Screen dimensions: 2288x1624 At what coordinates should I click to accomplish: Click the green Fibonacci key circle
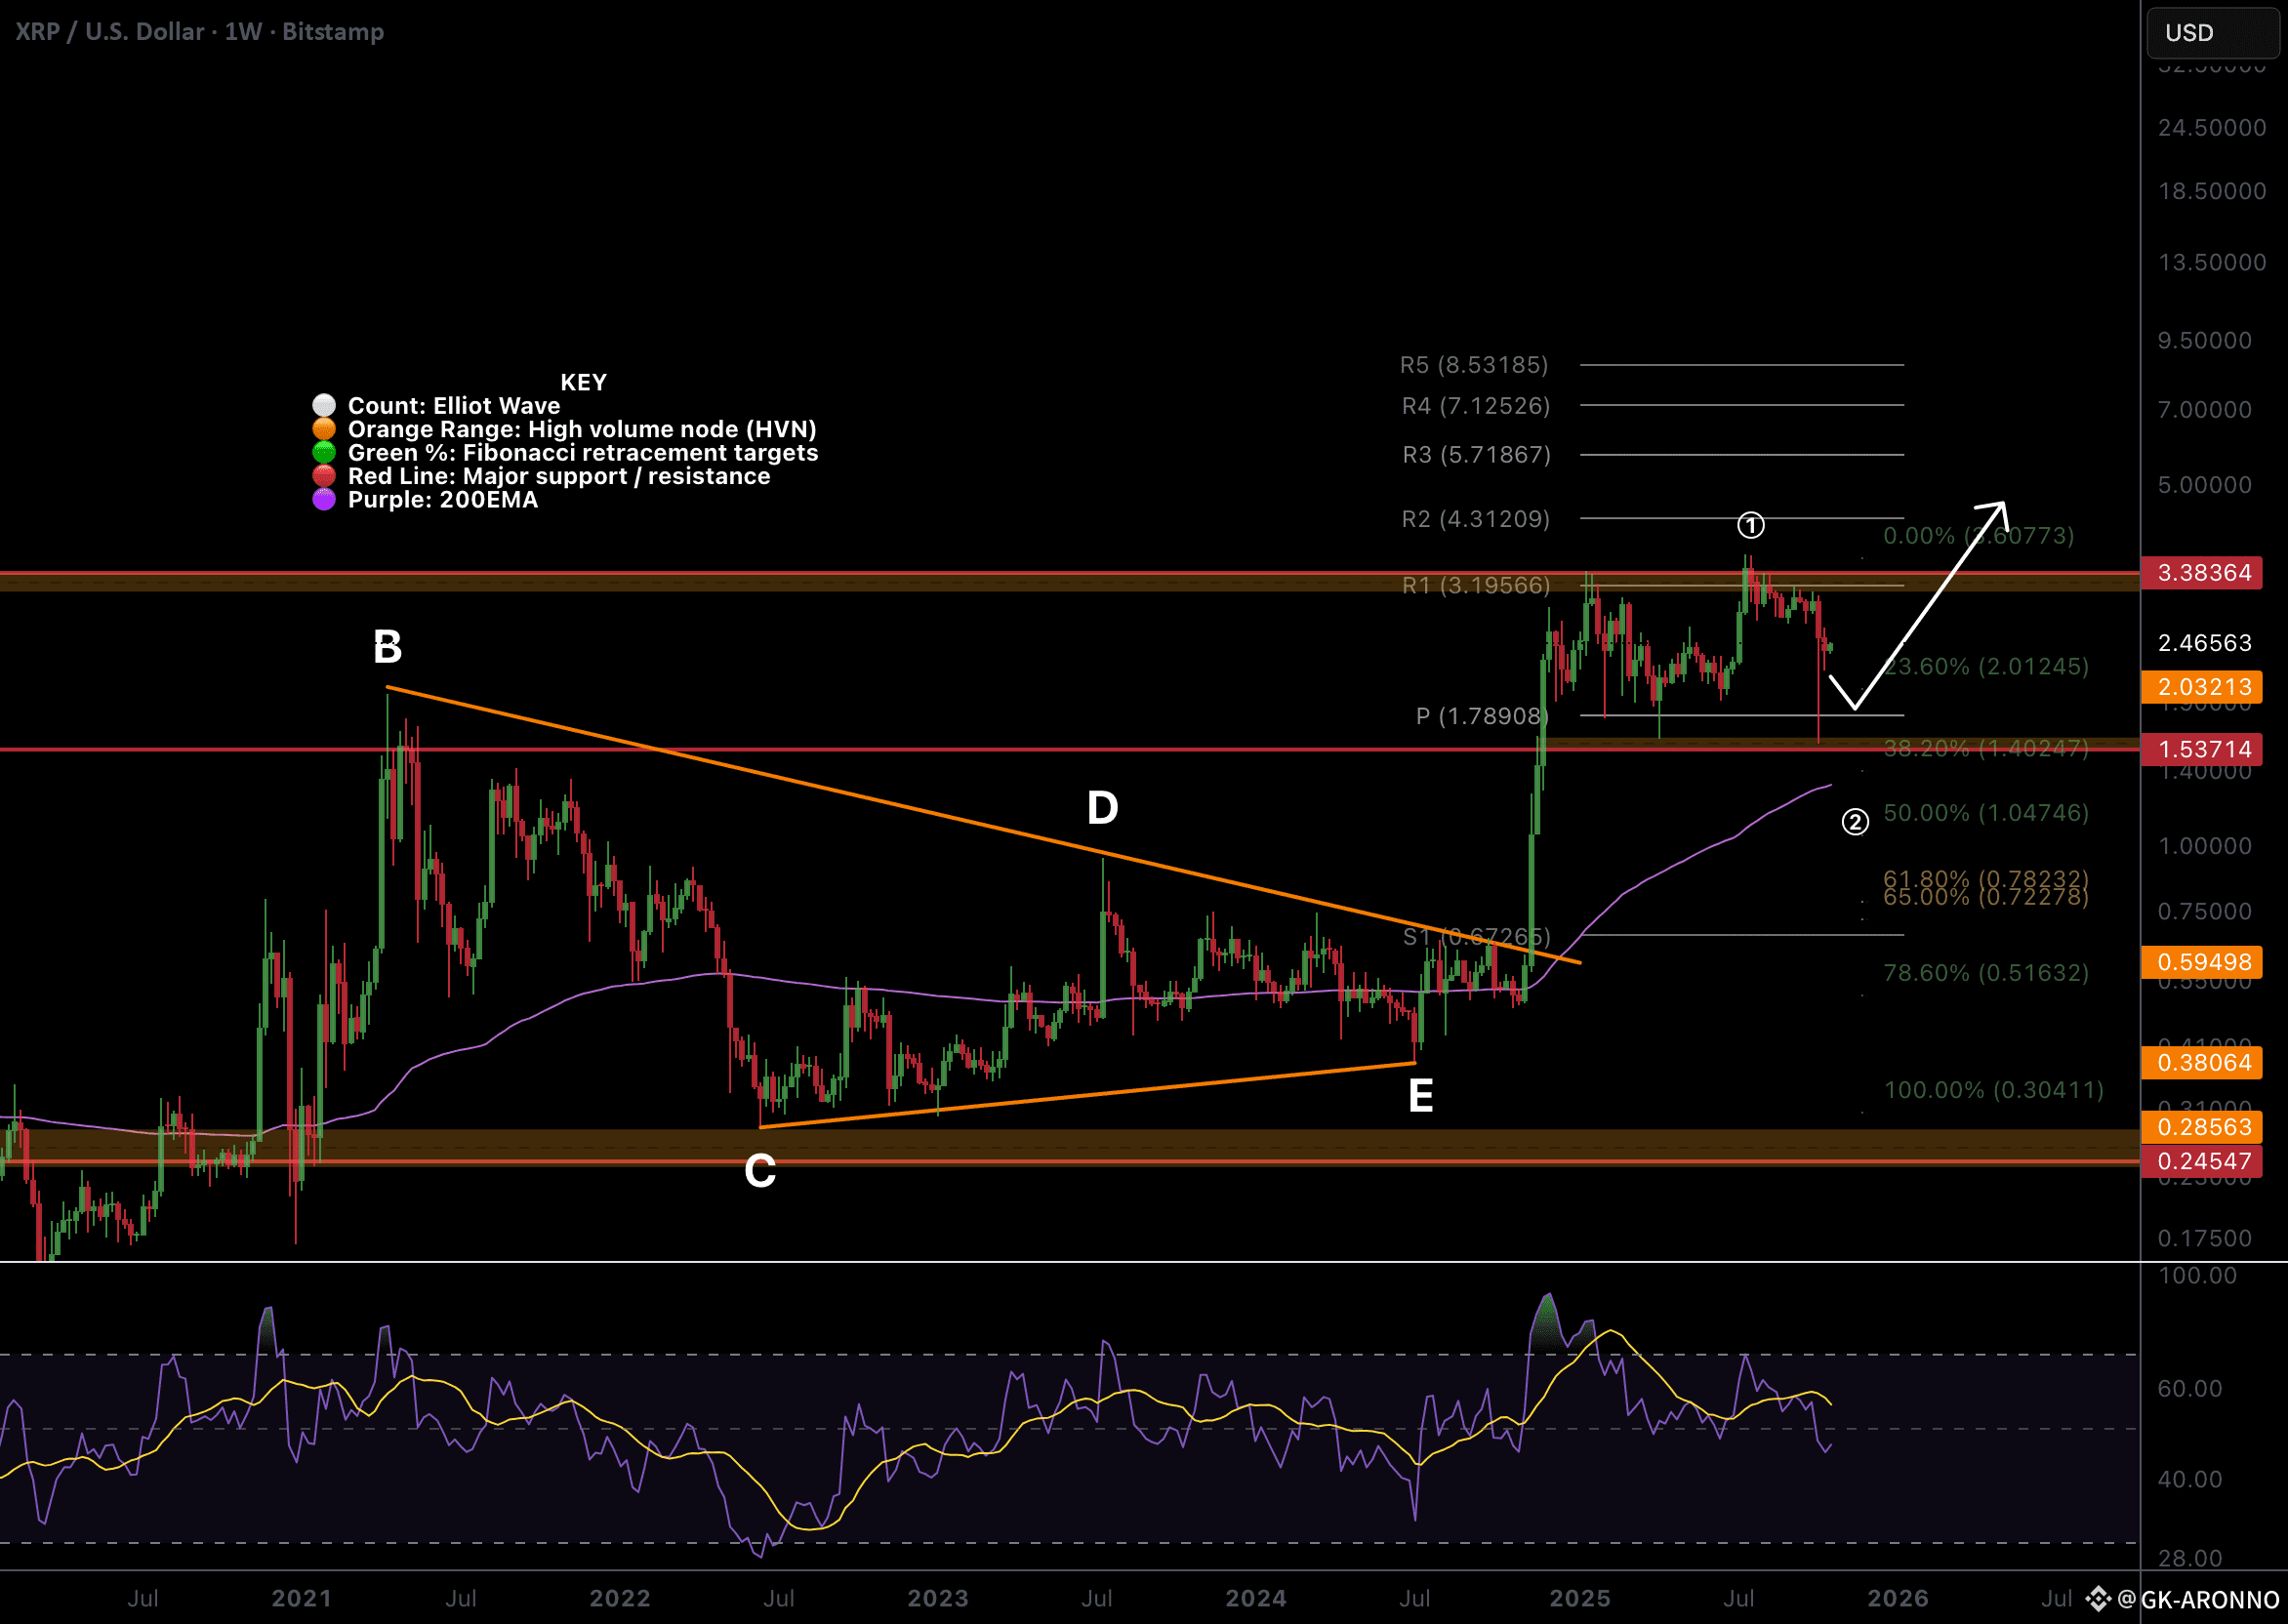(324, 453)
